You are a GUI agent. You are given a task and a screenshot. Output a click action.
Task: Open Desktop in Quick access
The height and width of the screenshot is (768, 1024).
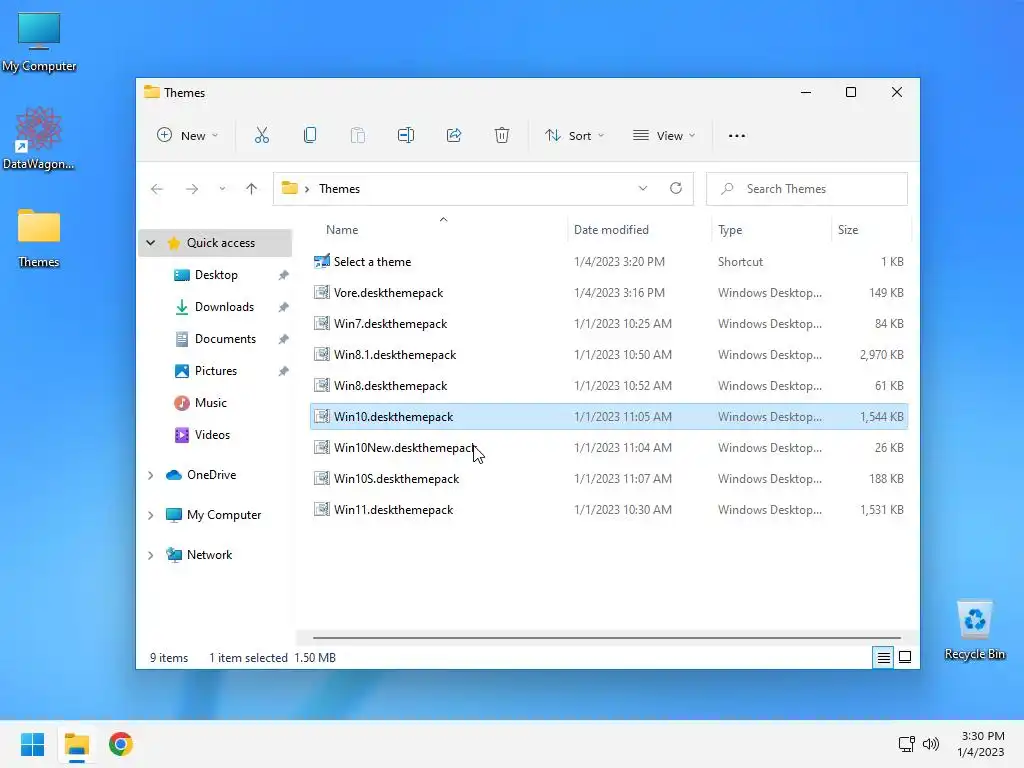216,275
